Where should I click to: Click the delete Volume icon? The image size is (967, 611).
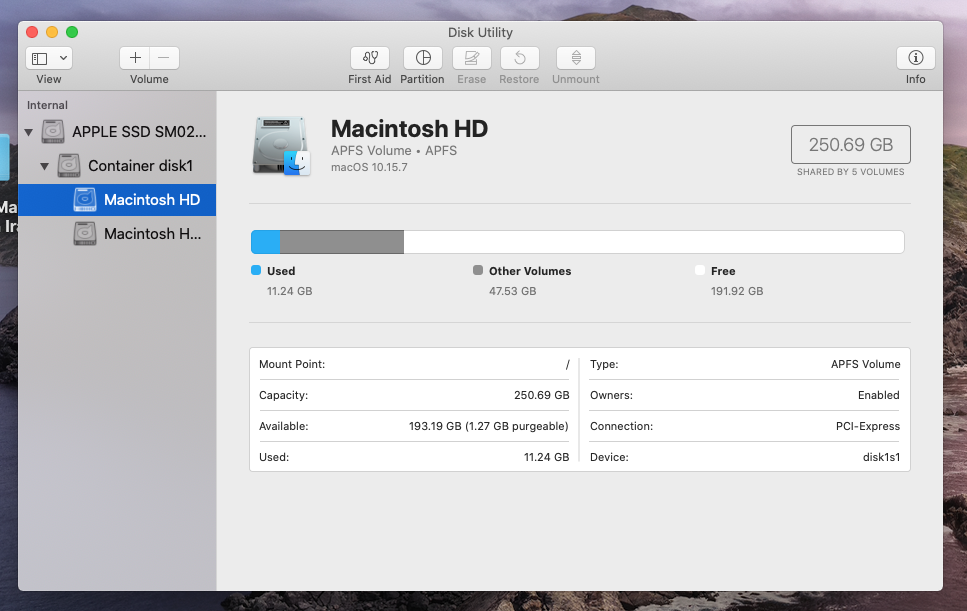point(163,57)
